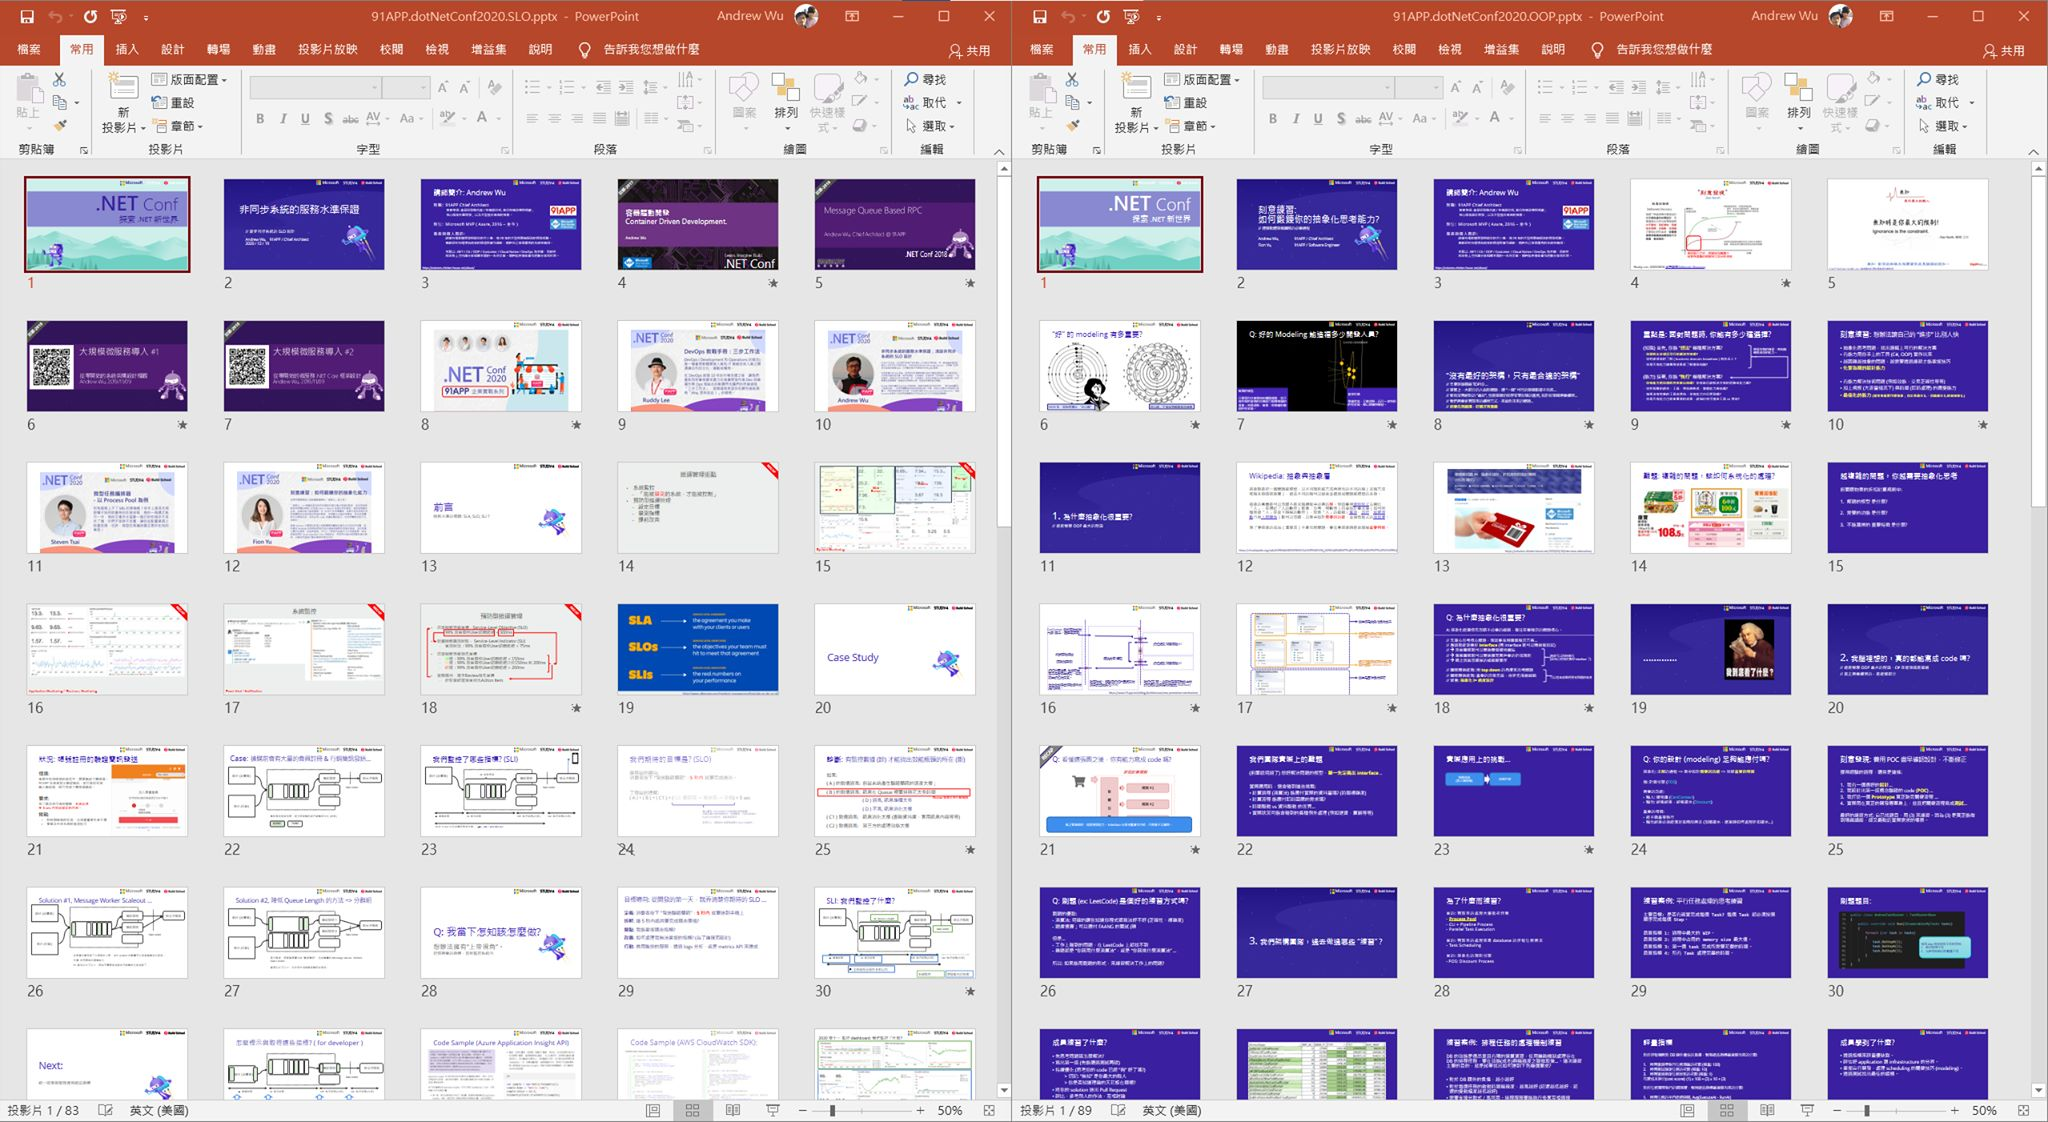Toggle Reading view in right status bar
The image size is (2048, 1122).
coord(1767,1110)
